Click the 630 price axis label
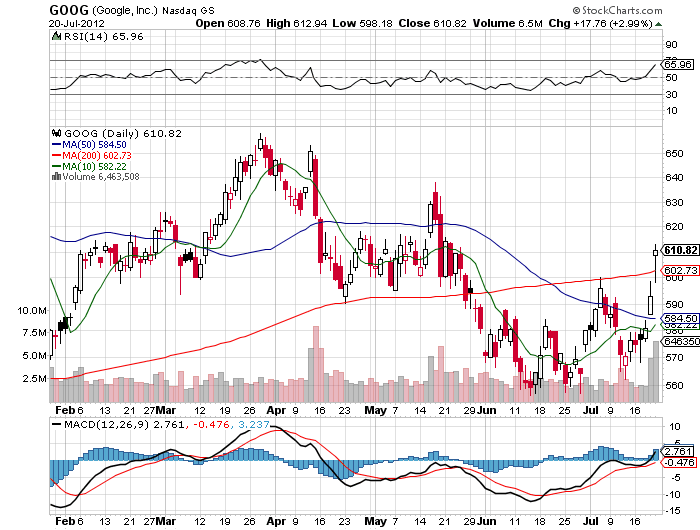The width and height of the screenshot is (700, 530). [x=674, y=202]
